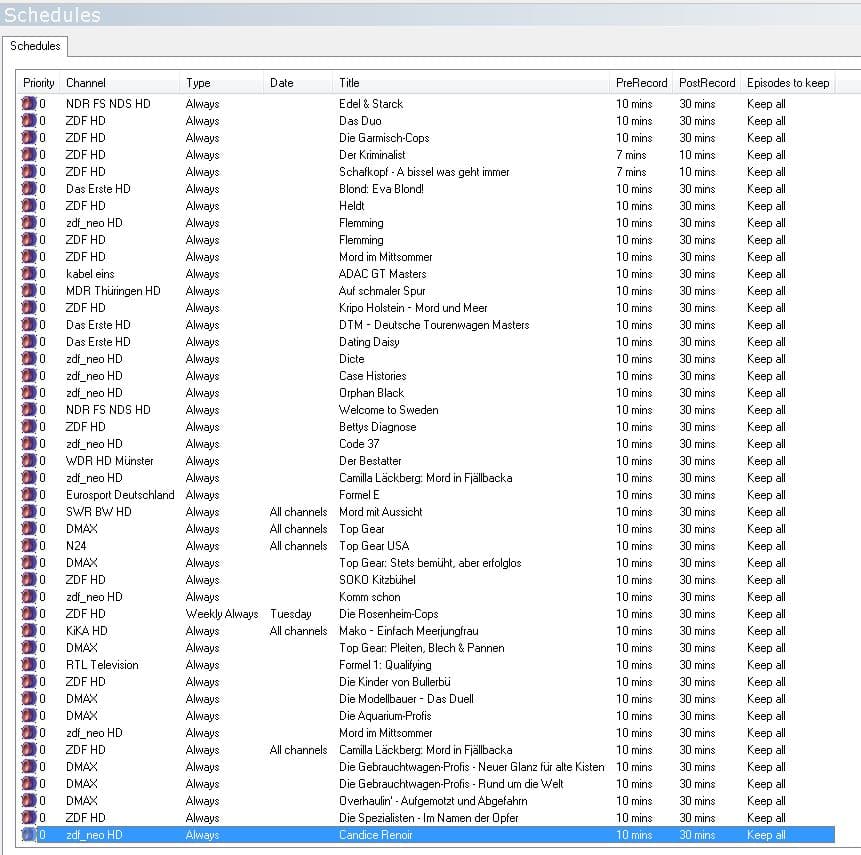Image resolution: width=861 pixels, height=855 pixels.
Task: Click the Code 37 schedule icon
Action: point(29,444)
